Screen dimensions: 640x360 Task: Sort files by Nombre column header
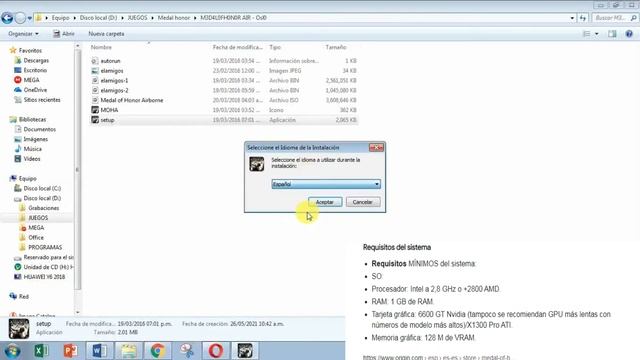point(101,47)
